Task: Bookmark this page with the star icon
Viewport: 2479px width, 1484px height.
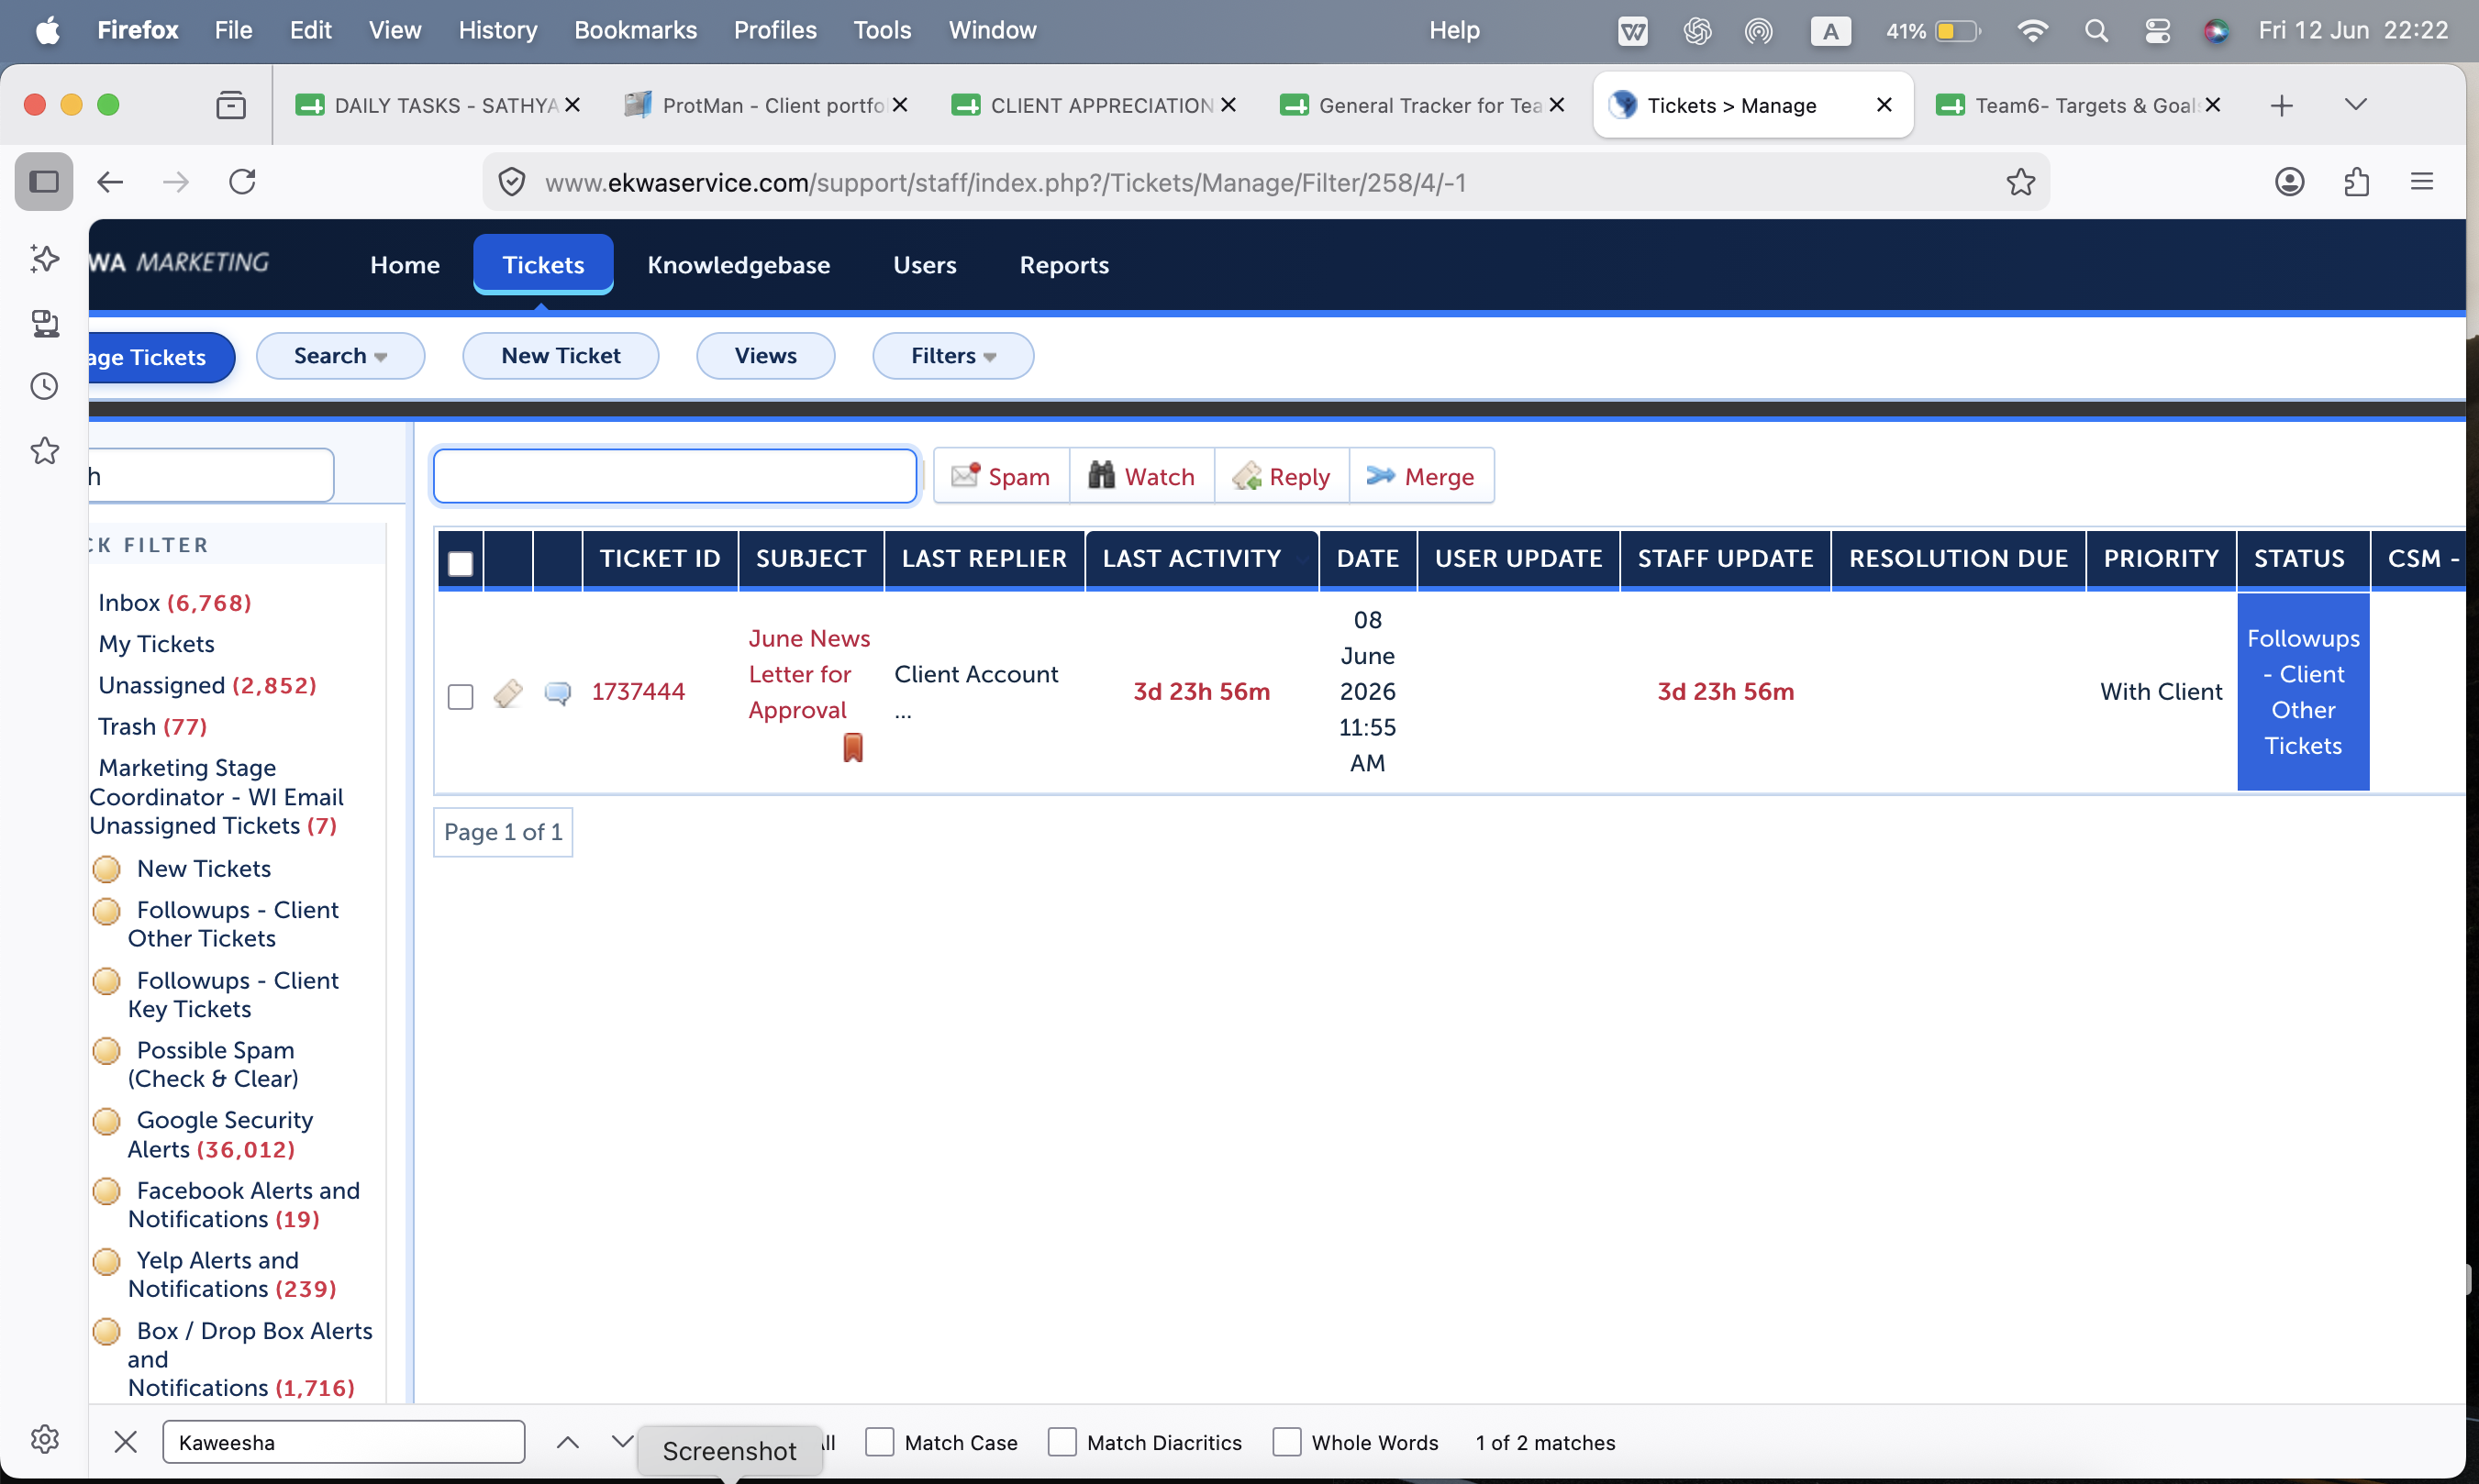Action: 2020,181
